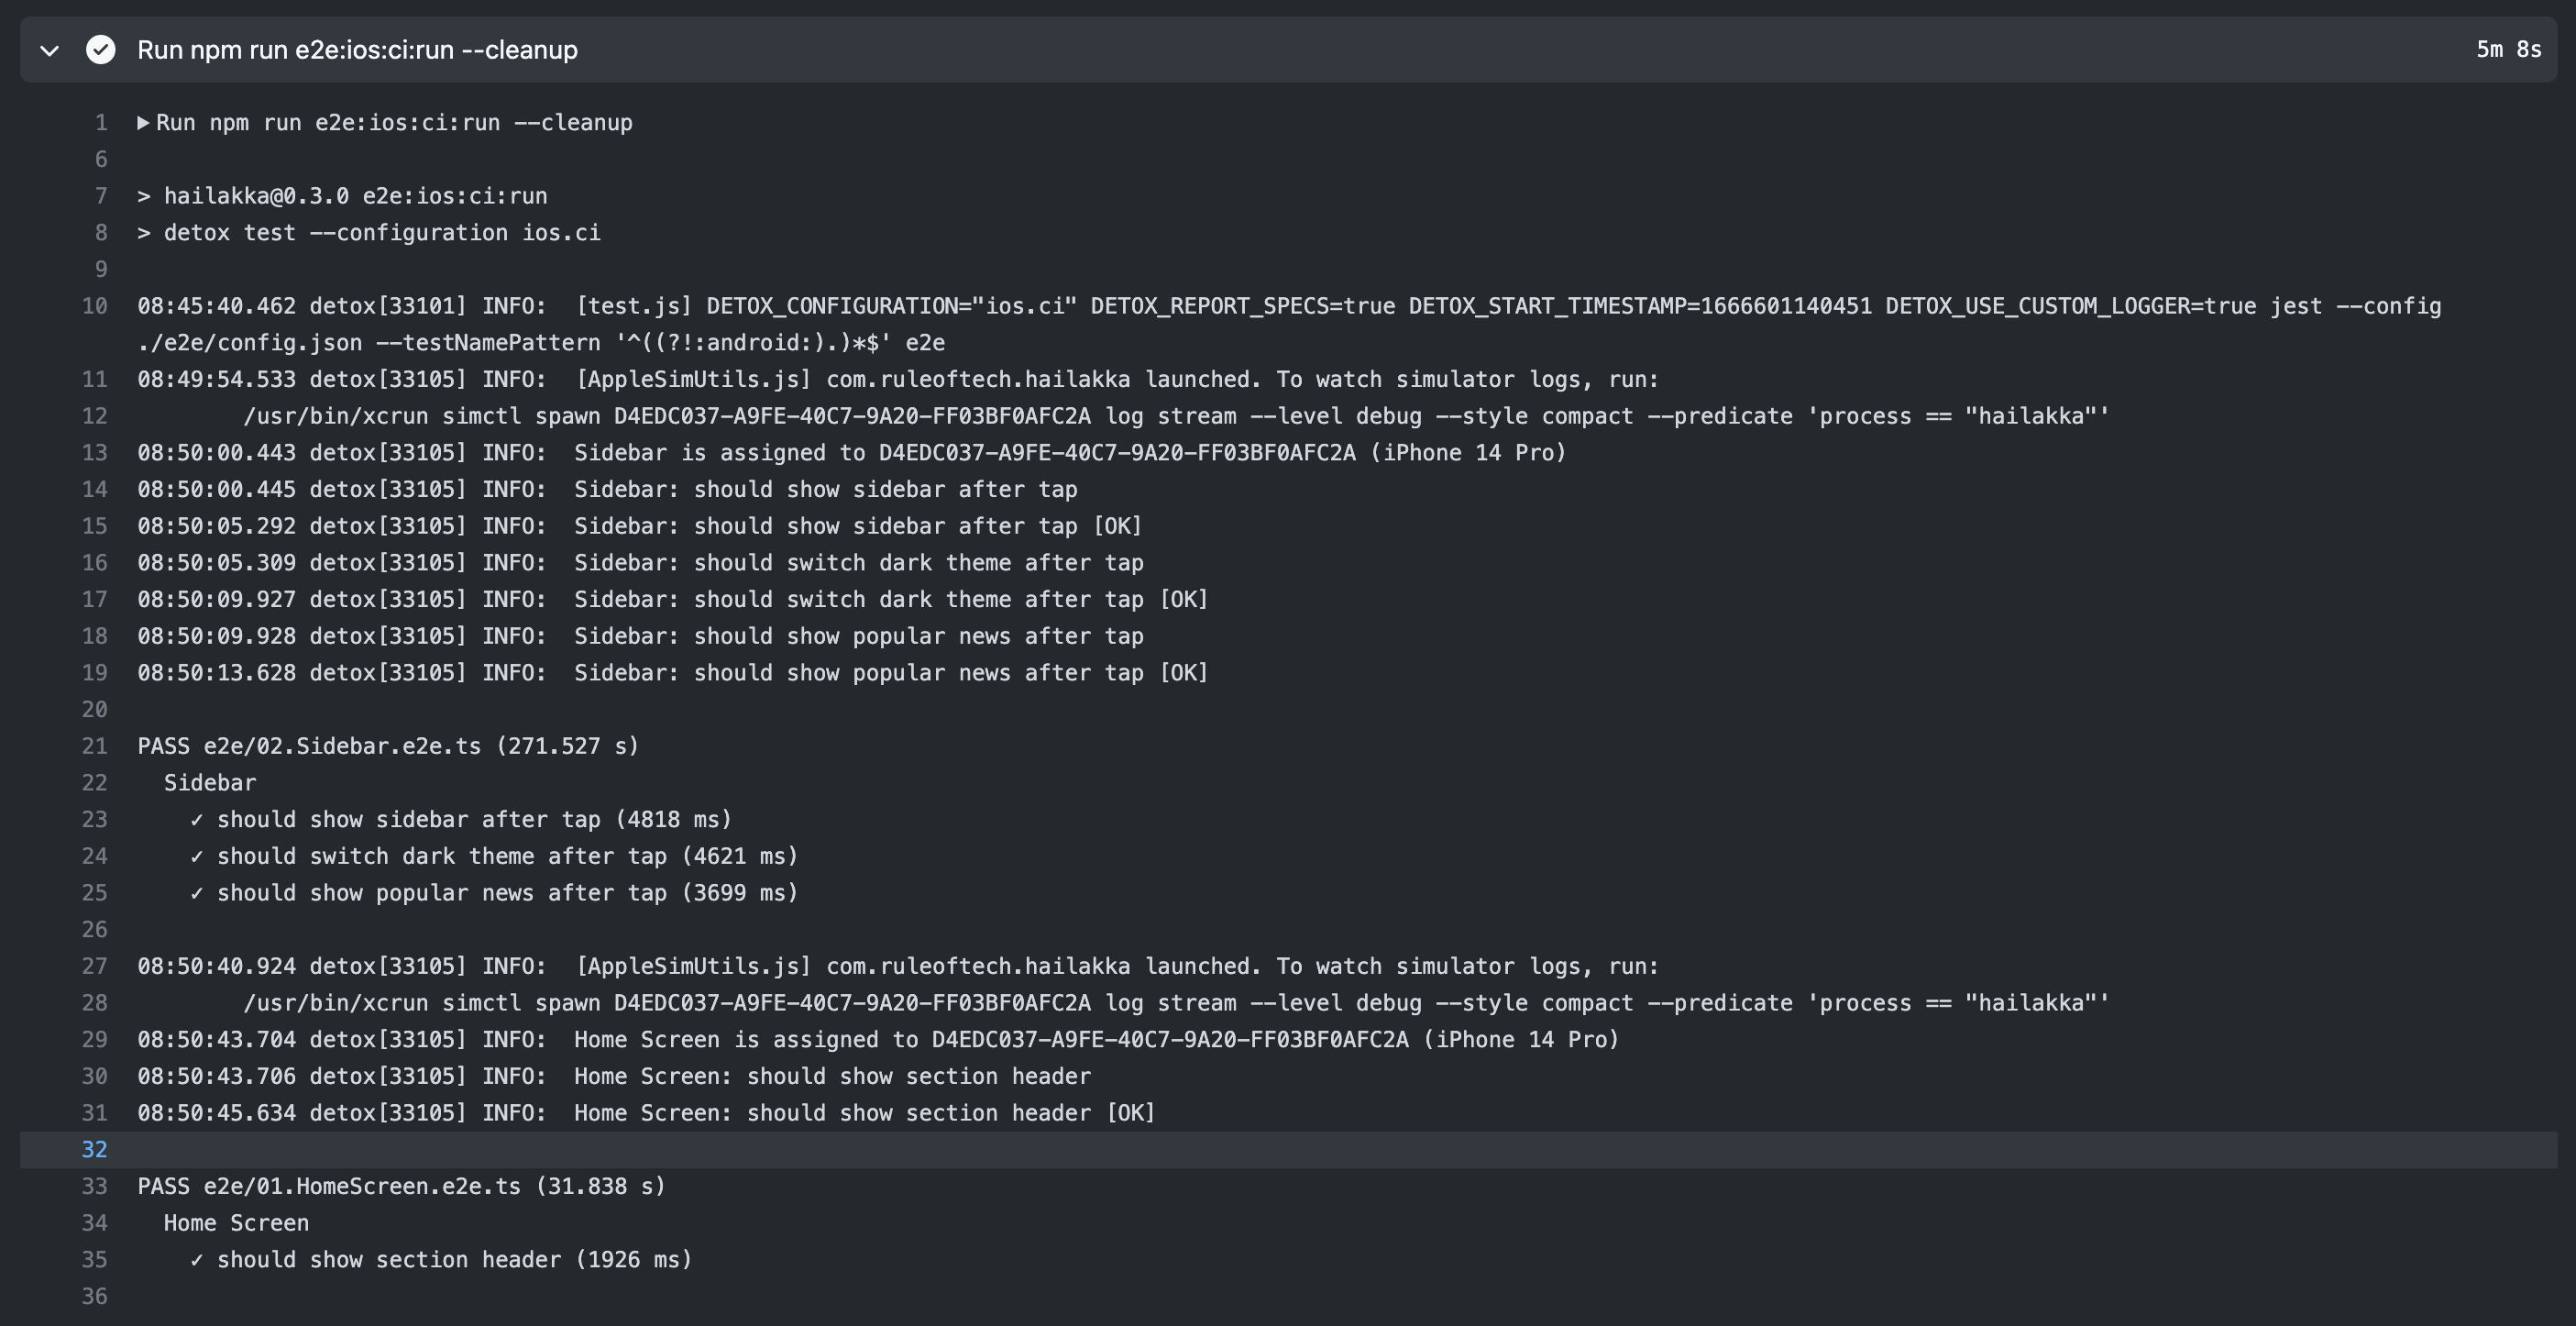2576x1326 pixels.
Task: Click the log line timestamped 08:50:09.928
Action: coord(640,636)
